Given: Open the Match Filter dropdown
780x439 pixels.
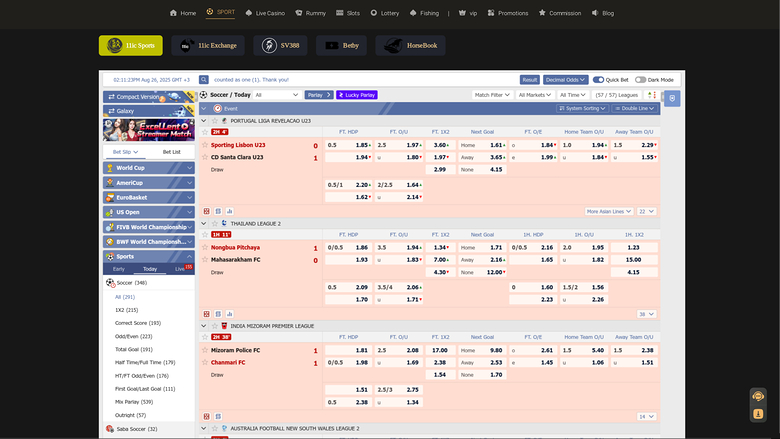Looking at the screenshot, I should [492, 95].
